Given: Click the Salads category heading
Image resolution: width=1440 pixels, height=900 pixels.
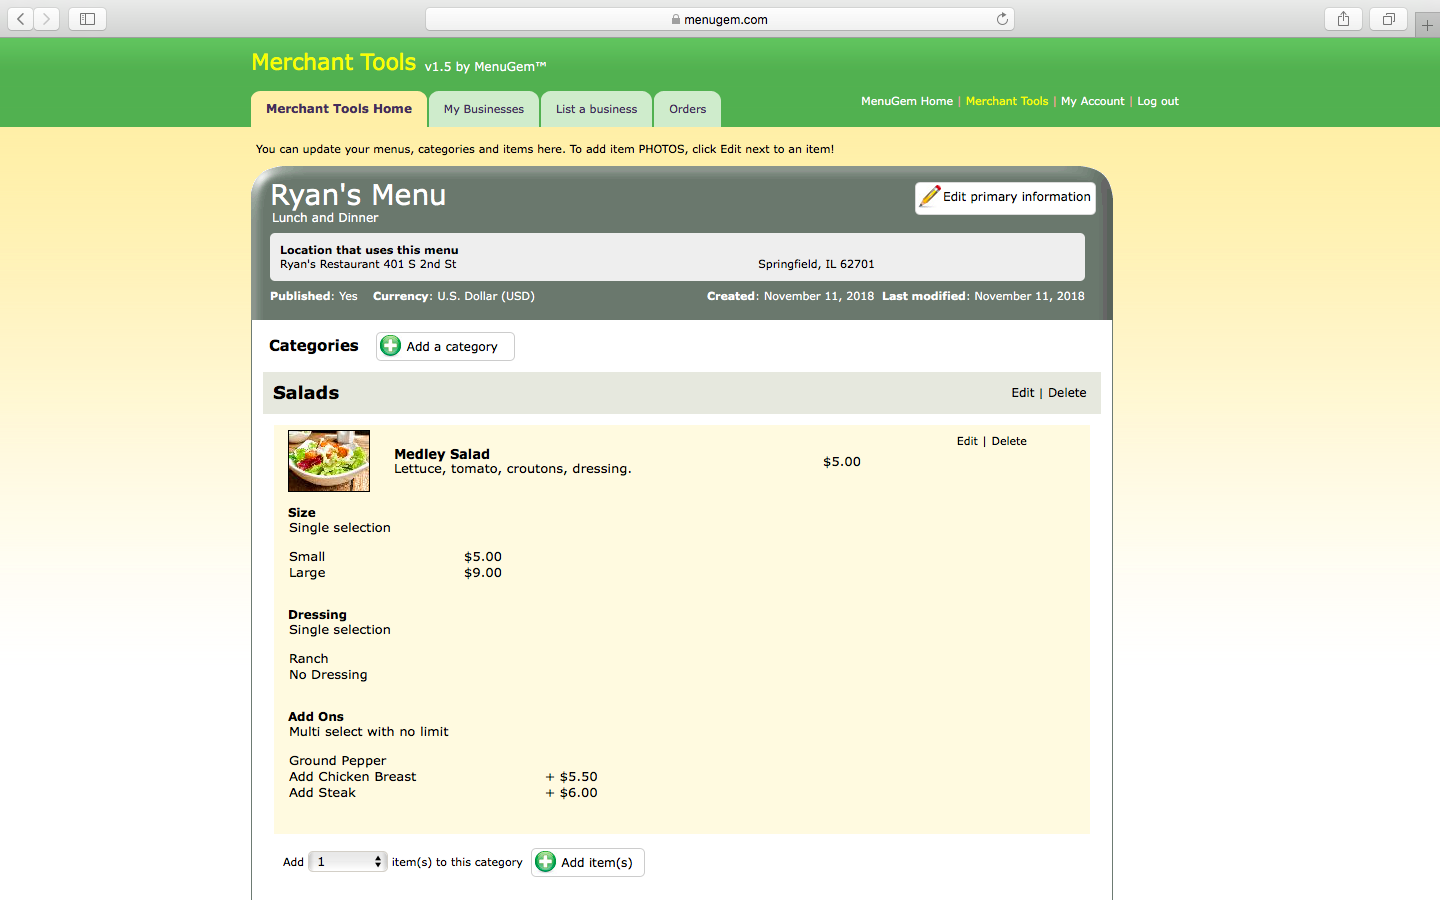Looking at the screenshot, I should 306,393.
